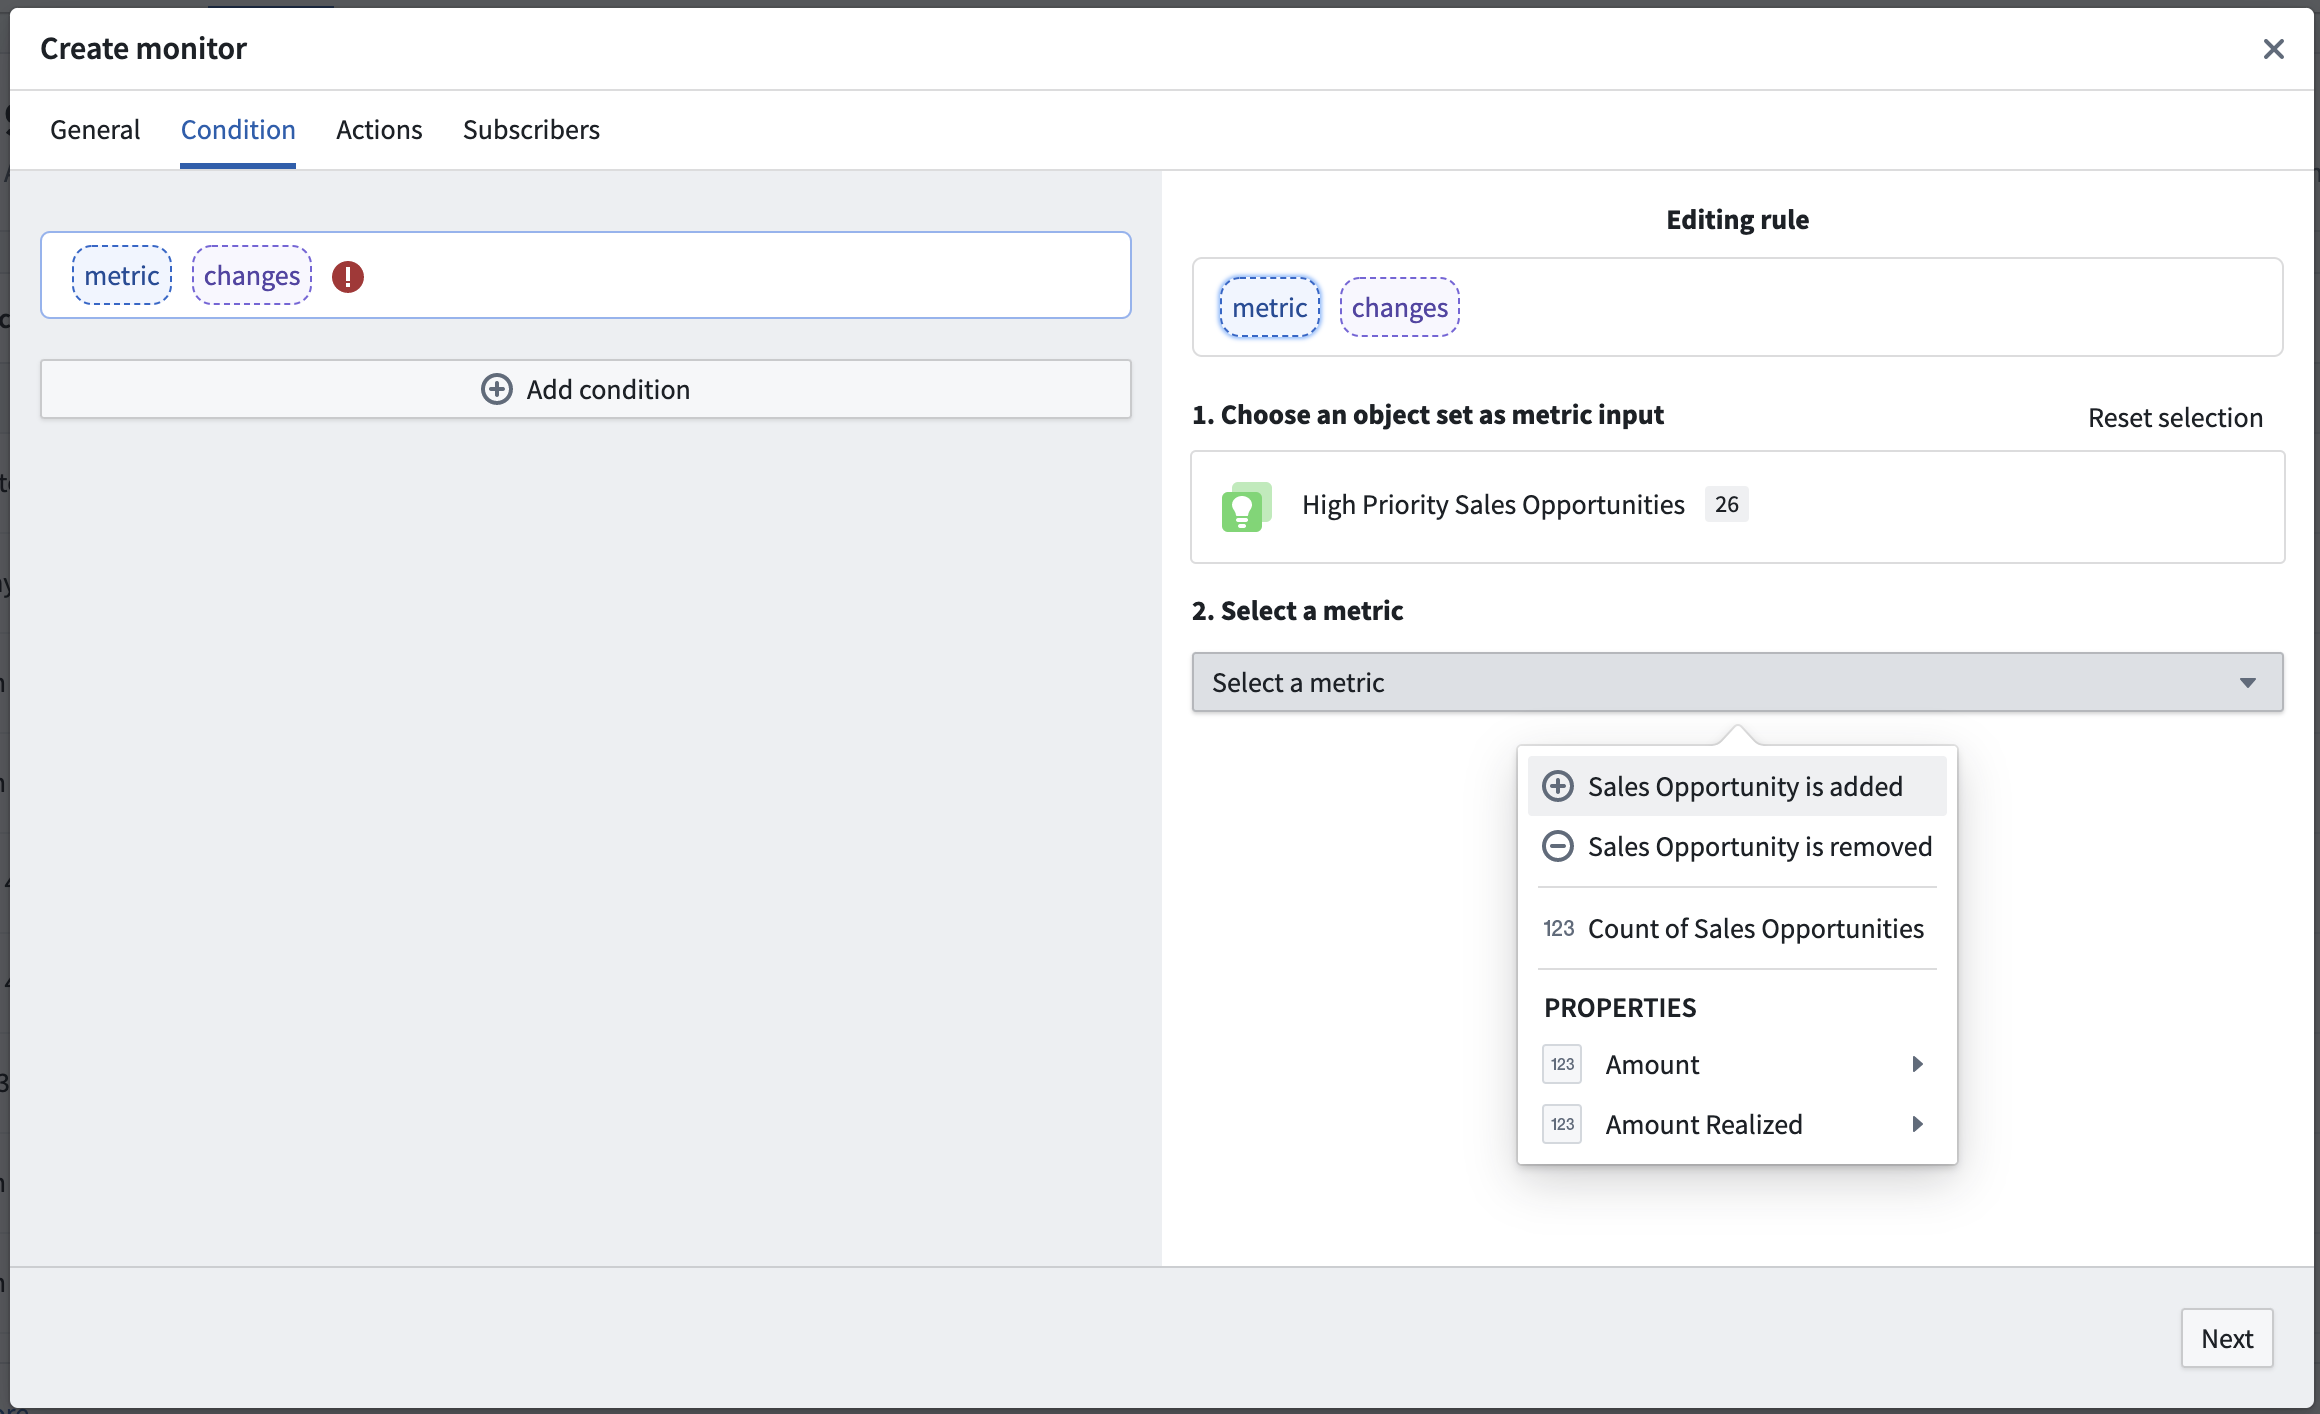The image size is (2320, 1414).
Task: Click the '2. Select a metric' label
Action: pyautogui.click(x=1297, y=610)
